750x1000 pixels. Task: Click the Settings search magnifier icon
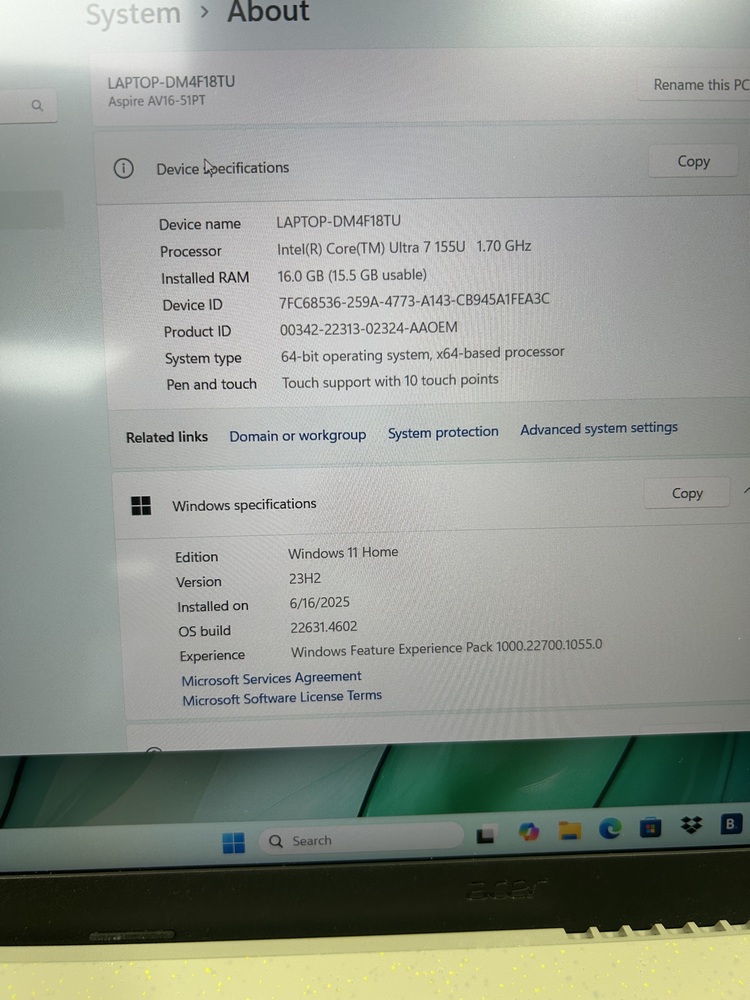38,105
